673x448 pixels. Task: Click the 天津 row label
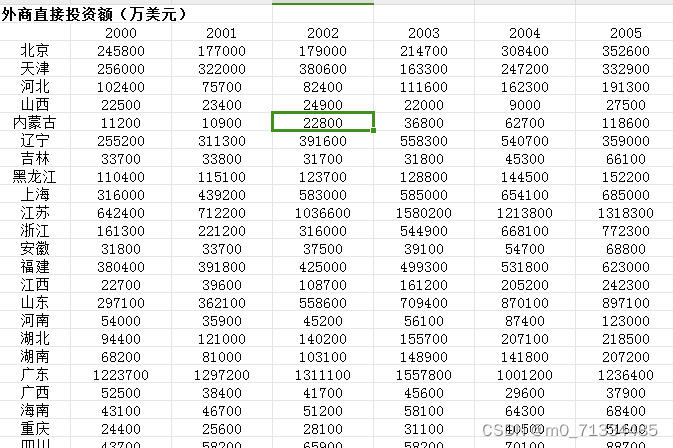35,69
